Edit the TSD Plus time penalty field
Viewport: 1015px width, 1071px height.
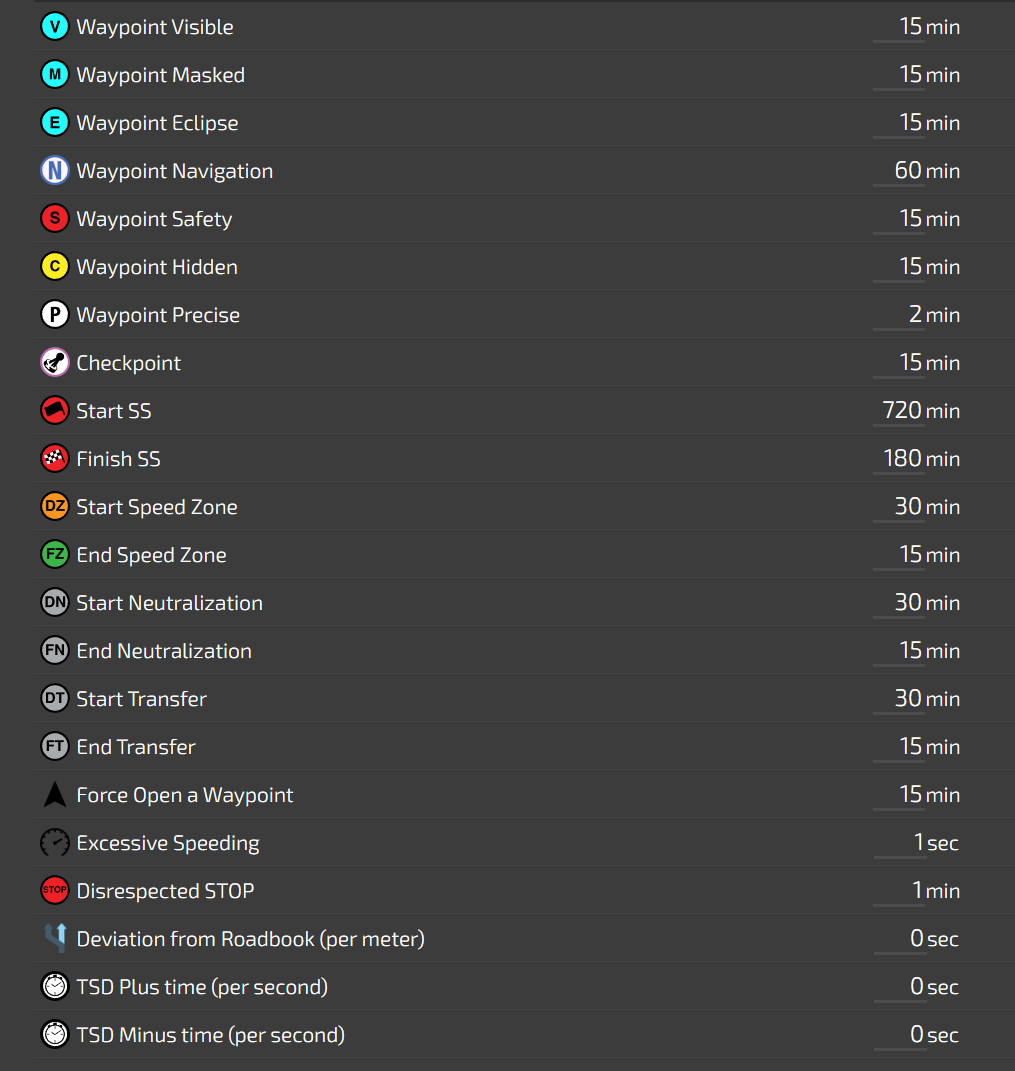[x=899, y=987]
